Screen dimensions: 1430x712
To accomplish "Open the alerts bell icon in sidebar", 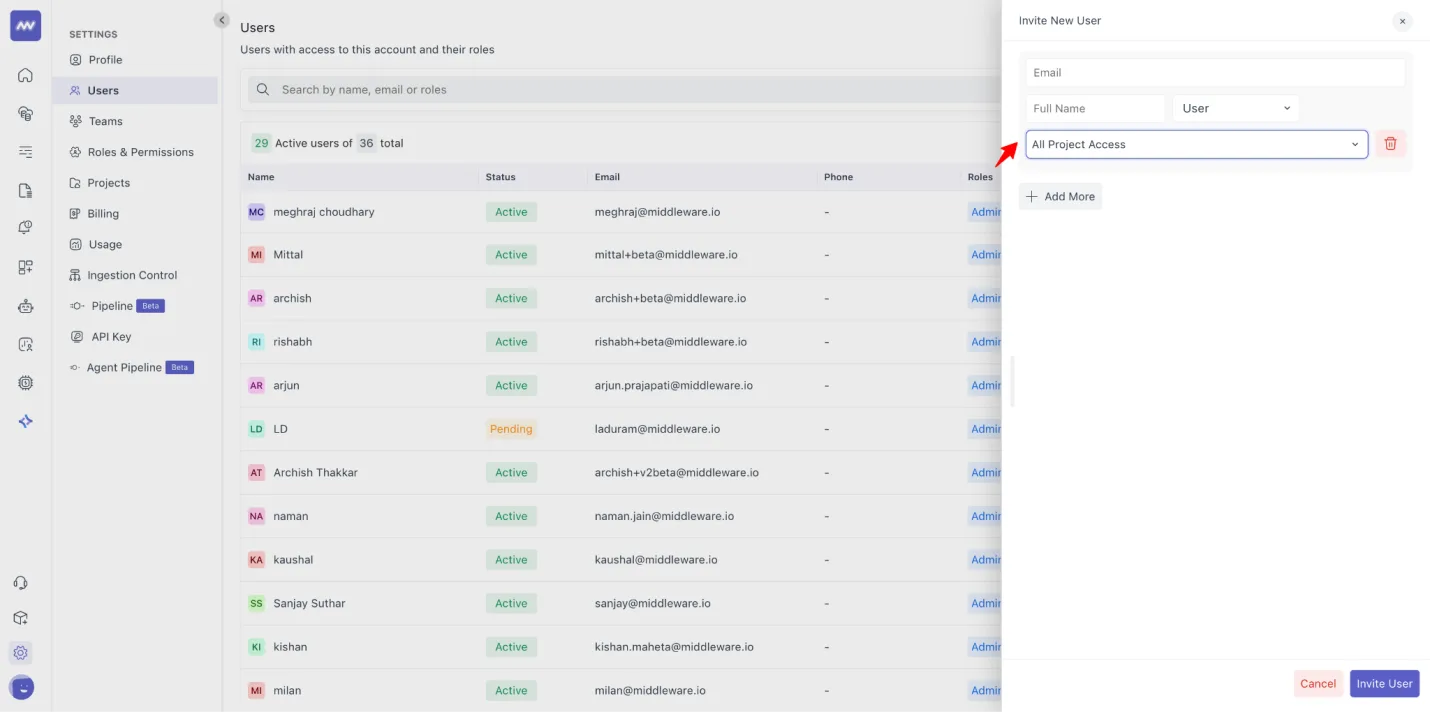I will tap(25, 228).
